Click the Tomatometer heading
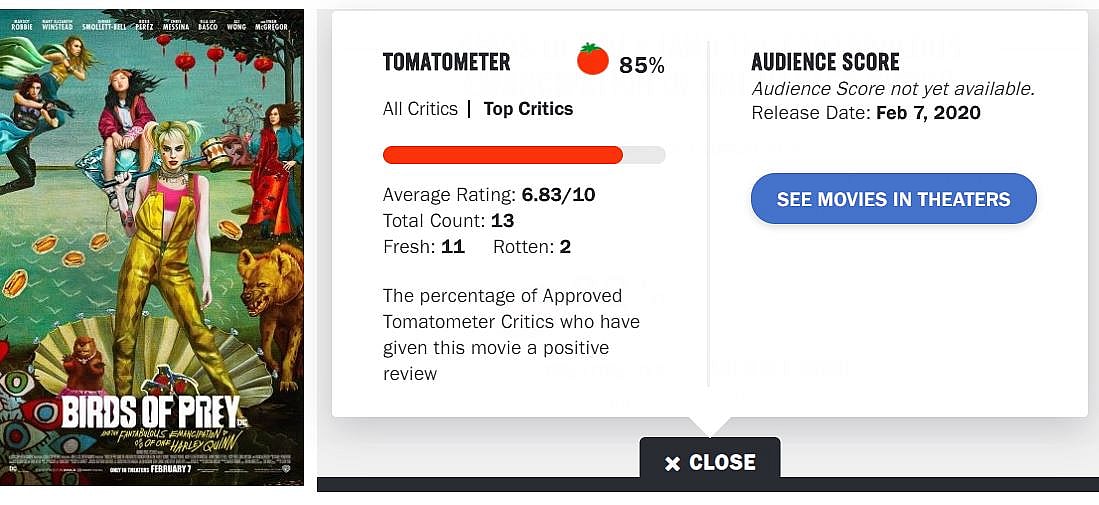This screenshot has height=505, width=1099. [446, 62]
